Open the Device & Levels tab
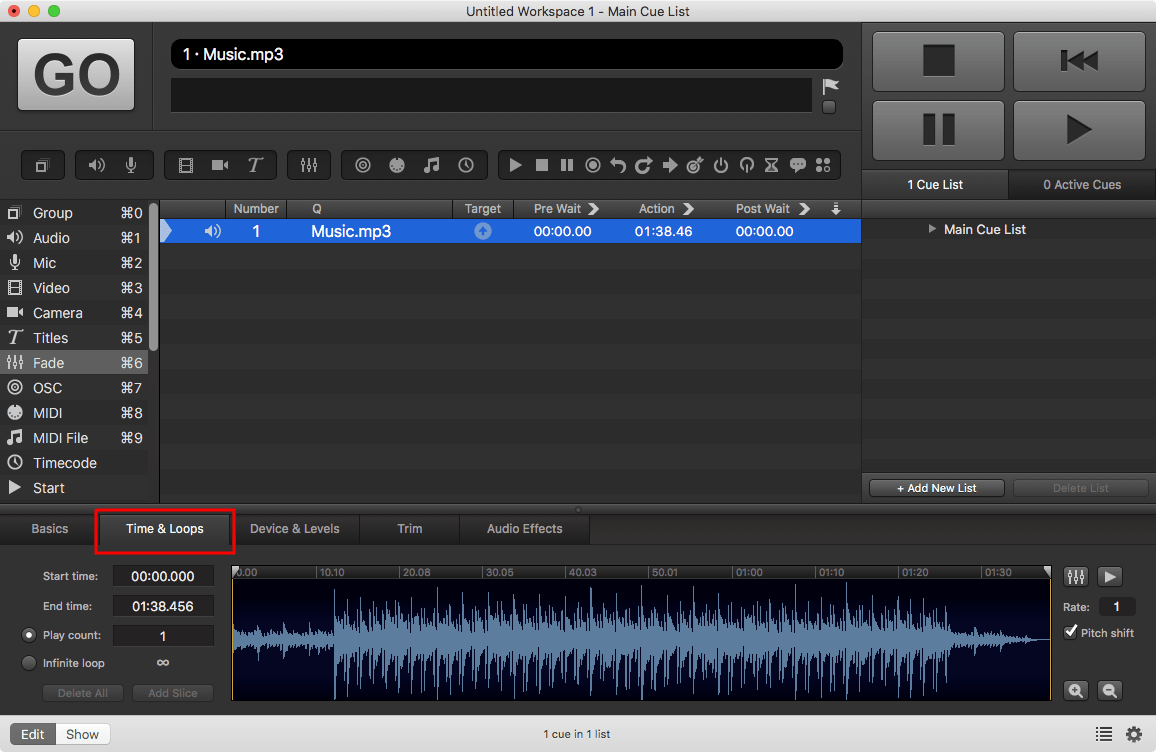Viewport: 1156px width, 752px height. (x=295, y=529)
